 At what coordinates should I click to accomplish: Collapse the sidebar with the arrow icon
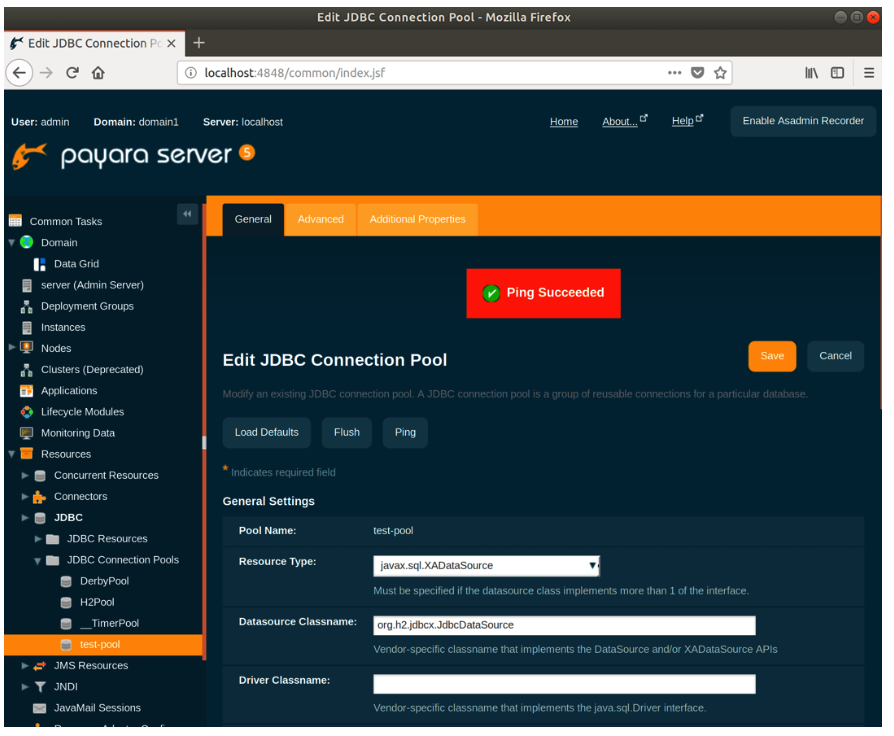click(187, 214)
